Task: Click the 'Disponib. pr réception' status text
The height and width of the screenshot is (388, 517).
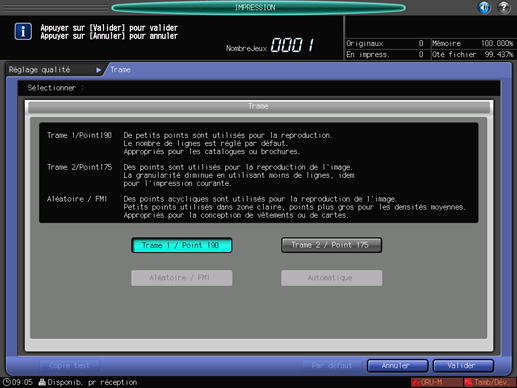Action: click(x=92, y=382)
